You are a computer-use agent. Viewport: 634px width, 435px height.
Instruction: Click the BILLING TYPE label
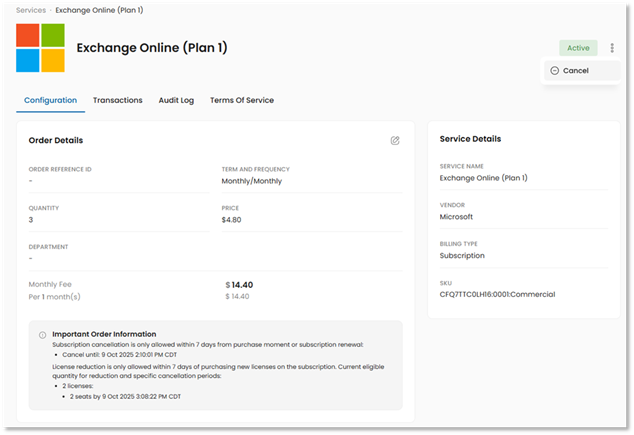[x=459, y=244]
